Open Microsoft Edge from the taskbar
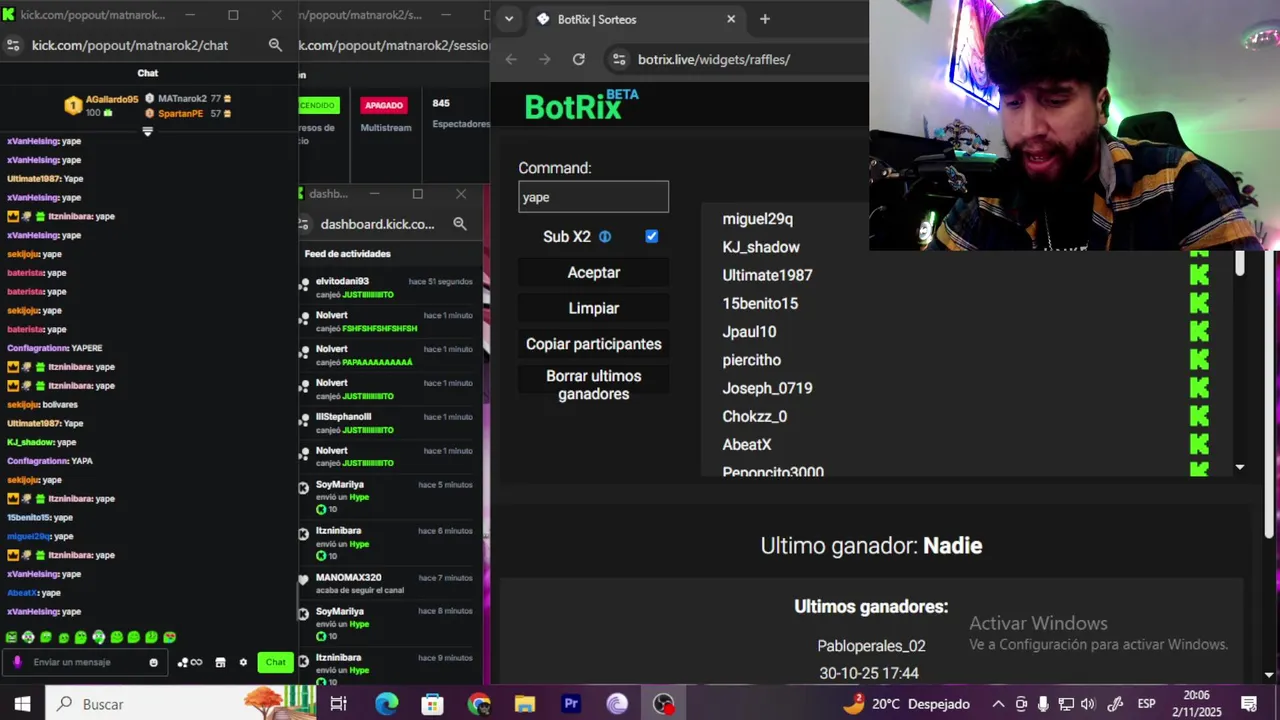 coord(386,704)
